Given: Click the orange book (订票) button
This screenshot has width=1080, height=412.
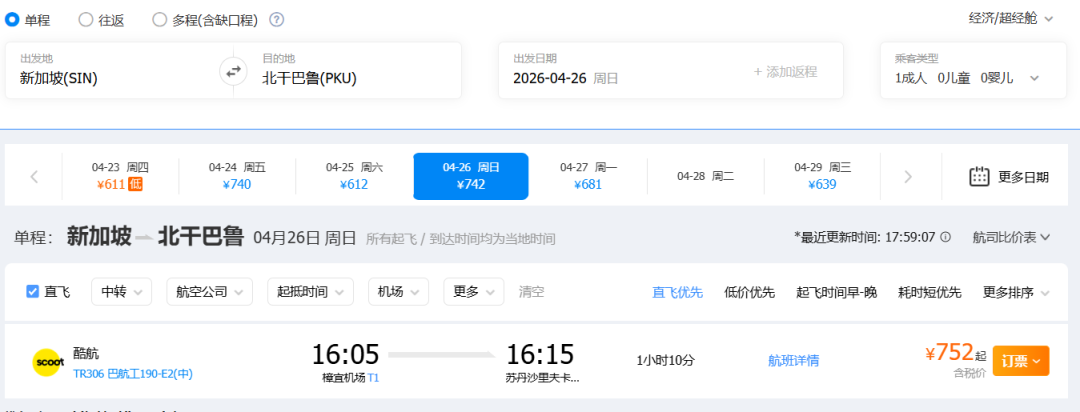Looking at the screenshot, I should click(1020, 361).
